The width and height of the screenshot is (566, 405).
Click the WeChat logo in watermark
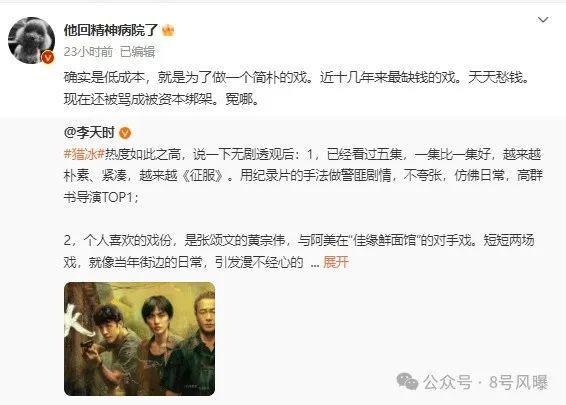click(407, 382)
